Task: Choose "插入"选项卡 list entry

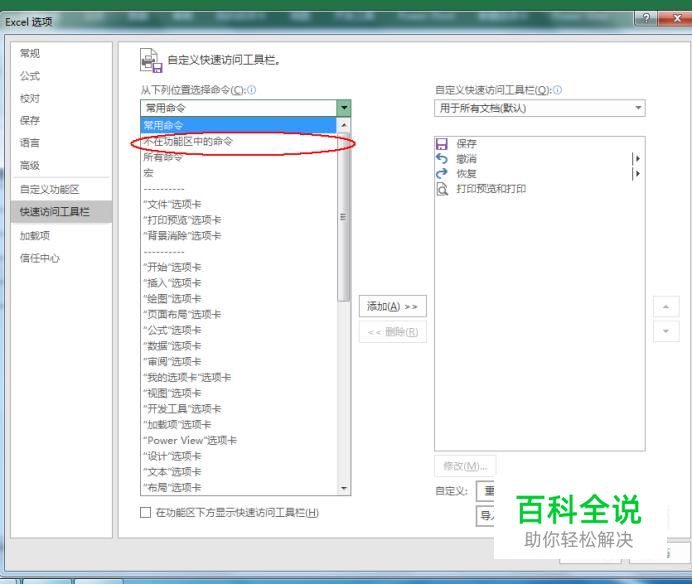Action: (x=239, y=283)
